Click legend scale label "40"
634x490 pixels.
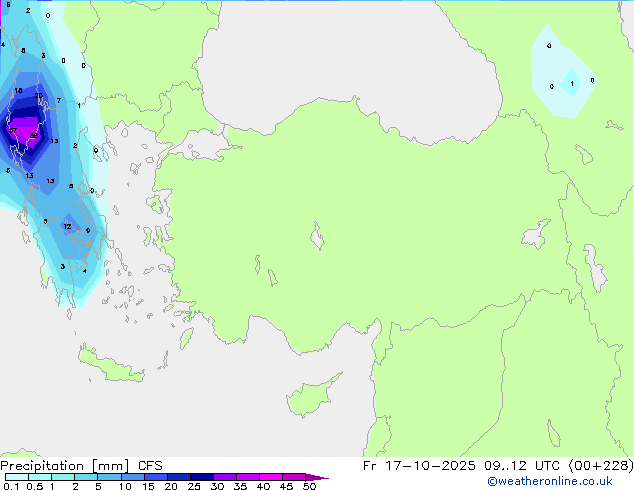click(263, 486)
